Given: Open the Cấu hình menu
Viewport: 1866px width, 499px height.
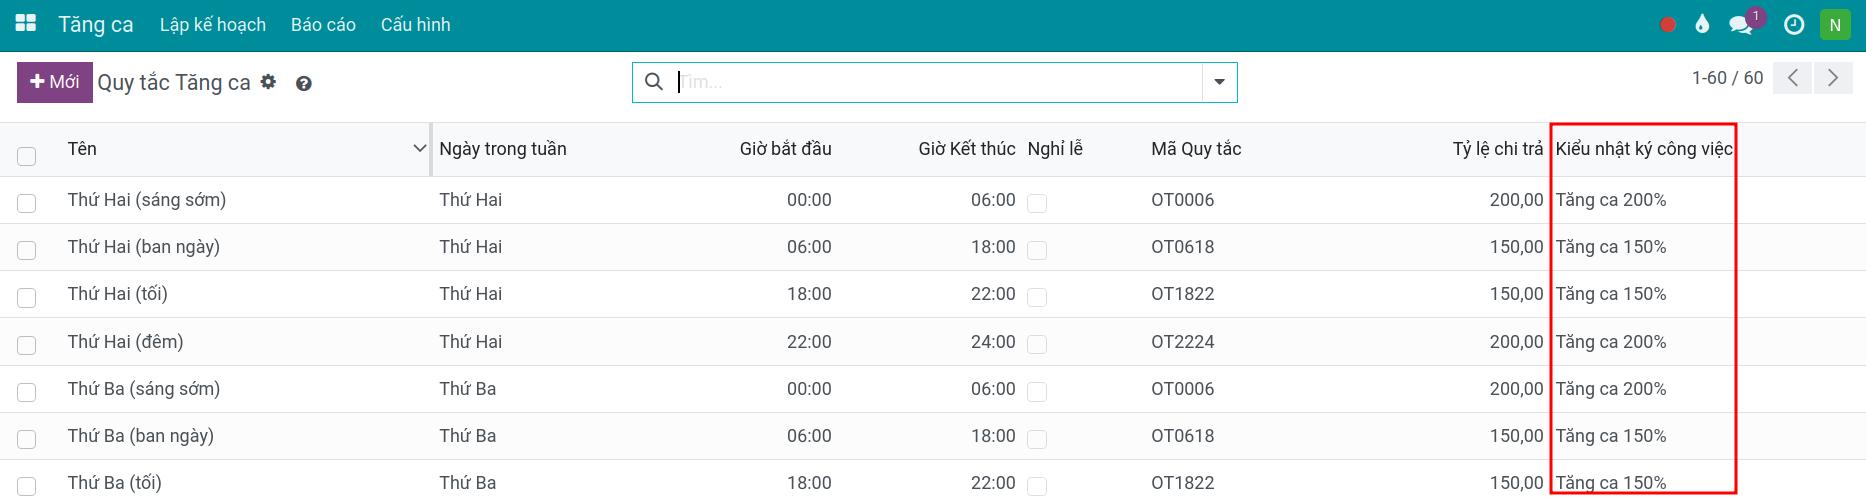Looking at the screenshot, I should click(x=415, y=25).
